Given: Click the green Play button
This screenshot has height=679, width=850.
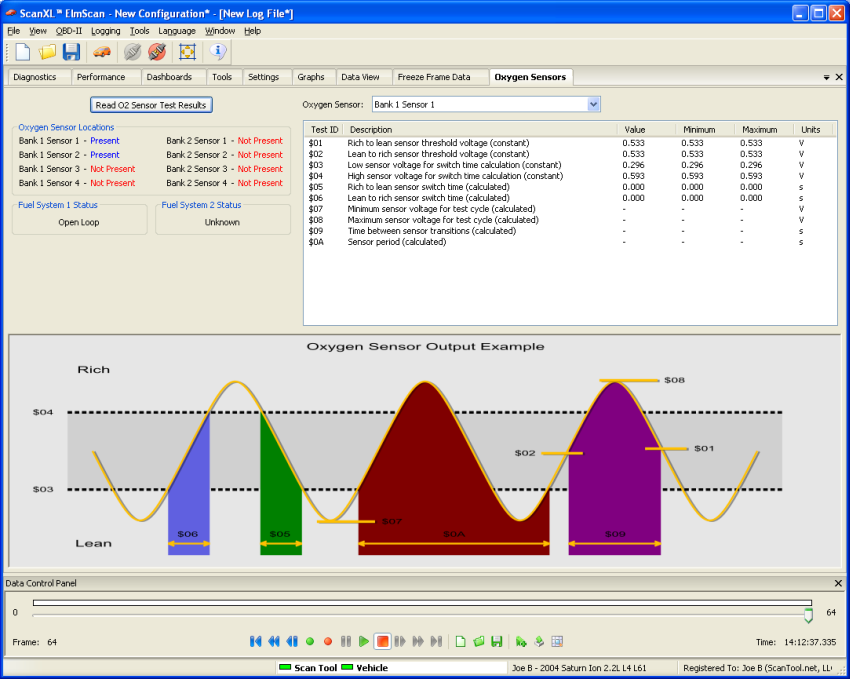Looking at the screenshot, I should tap(364, 642).
